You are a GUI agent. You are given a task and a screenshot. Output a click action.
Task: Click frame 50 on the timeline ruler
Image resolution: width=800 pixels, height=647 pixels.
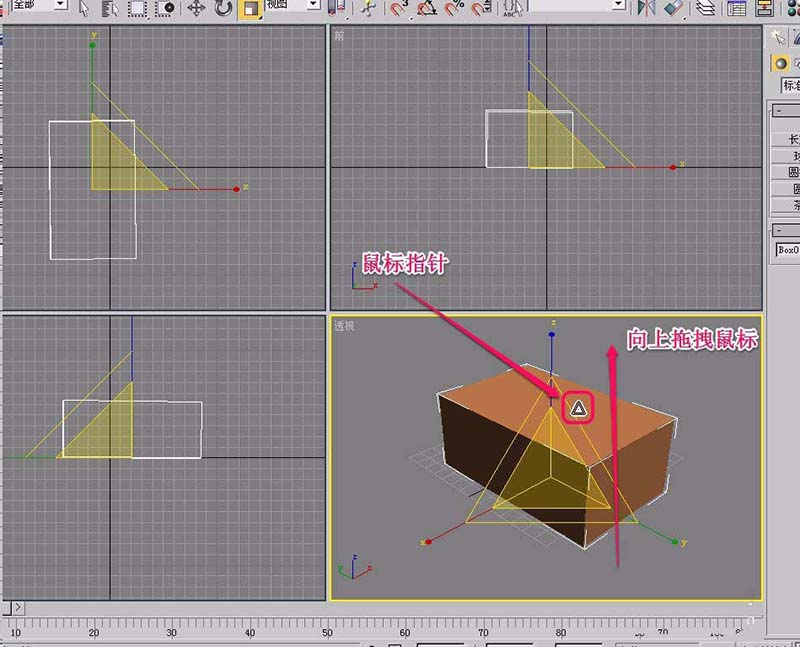[327, 633]
